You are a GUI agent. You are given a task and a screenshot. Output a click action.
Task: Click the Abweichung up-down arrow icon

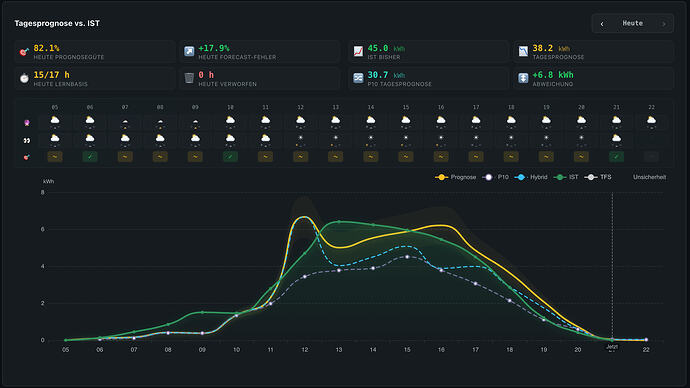[523, 78]
